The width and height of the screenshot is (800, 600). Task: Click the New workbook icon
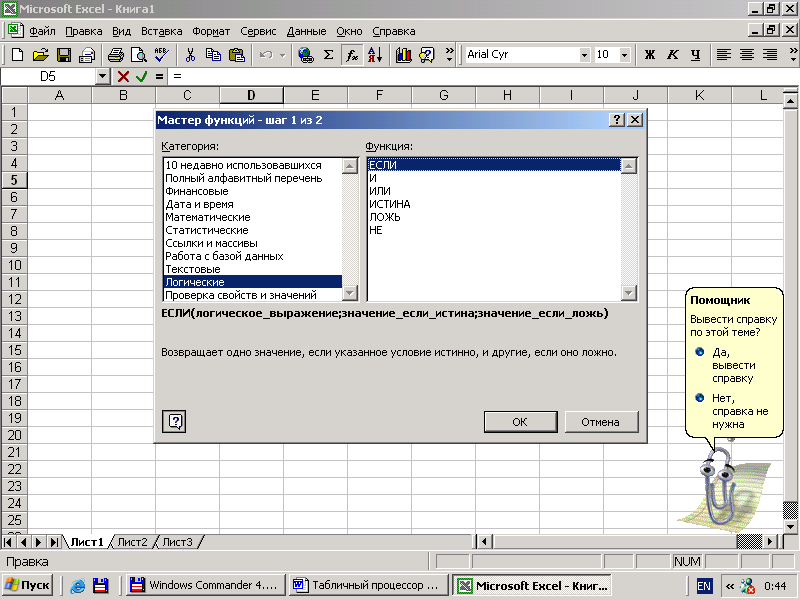pyautogui.click(x=17, y=55)
